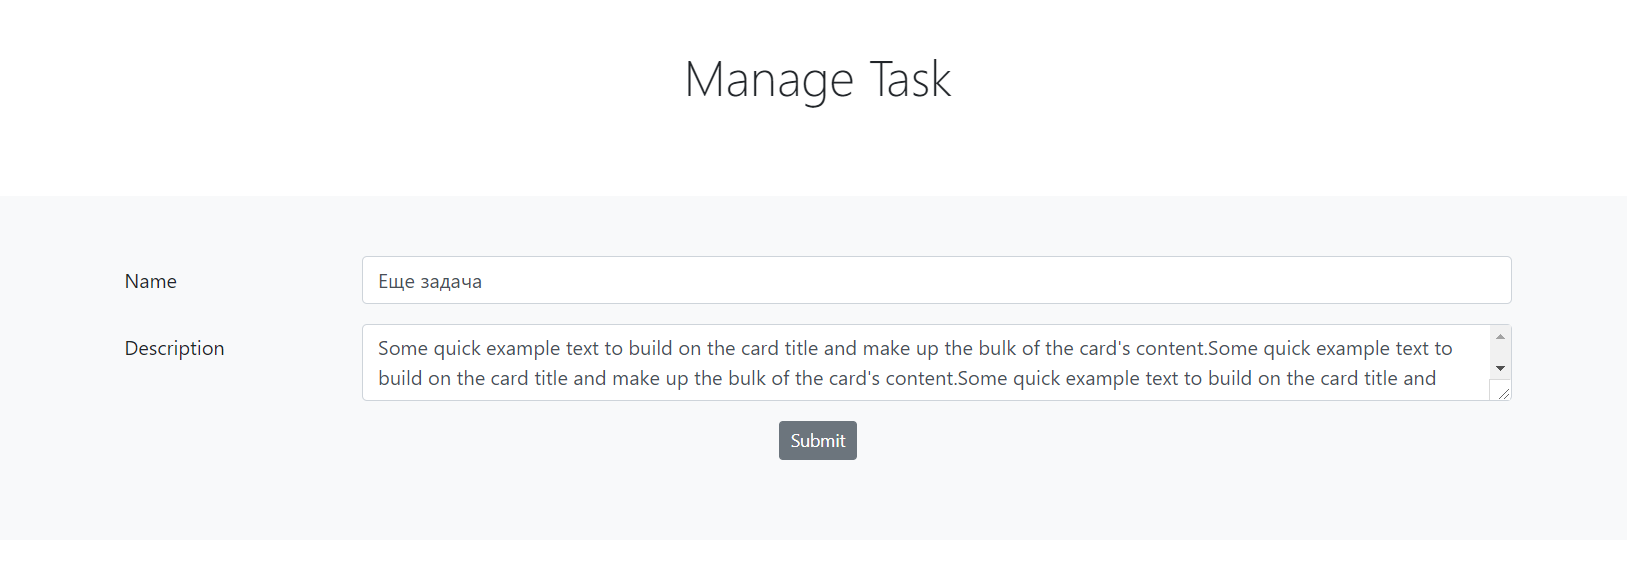1627x577 pixels.
Task: Click between the up and down scroll arrows
Action: [x=1500, y=352]
